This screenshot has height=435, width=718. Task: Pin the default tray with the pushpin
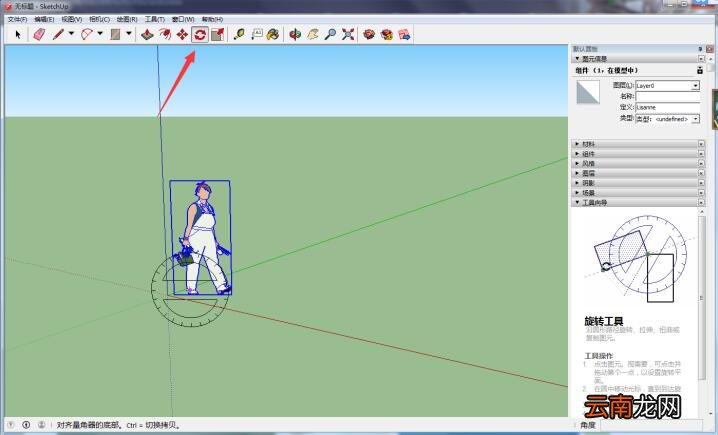coord(700,49)
